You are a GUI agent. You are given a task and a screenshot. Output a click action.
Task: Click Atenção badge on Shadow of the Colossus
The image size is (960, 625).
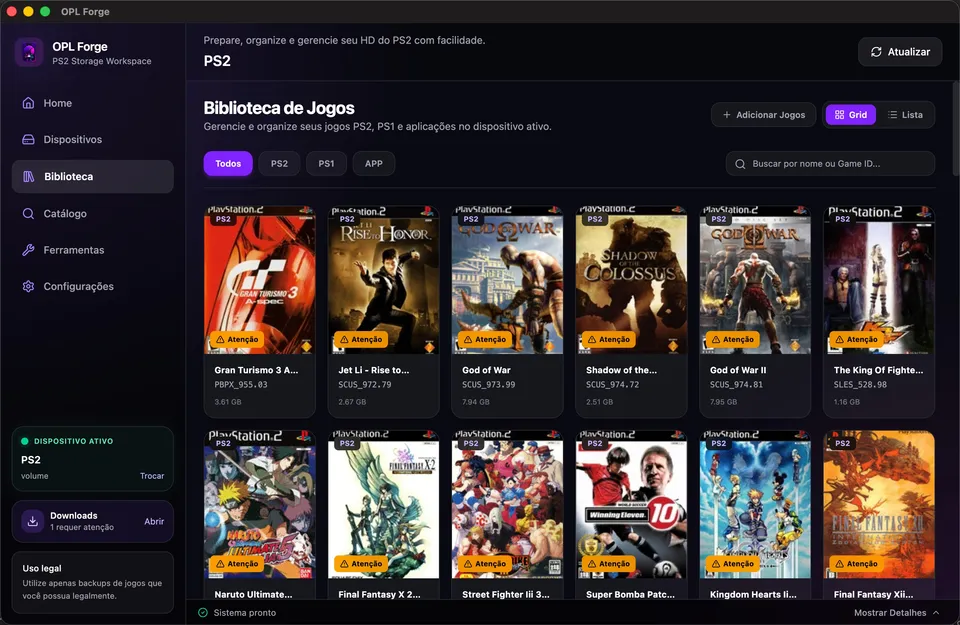tap(609, 339)
